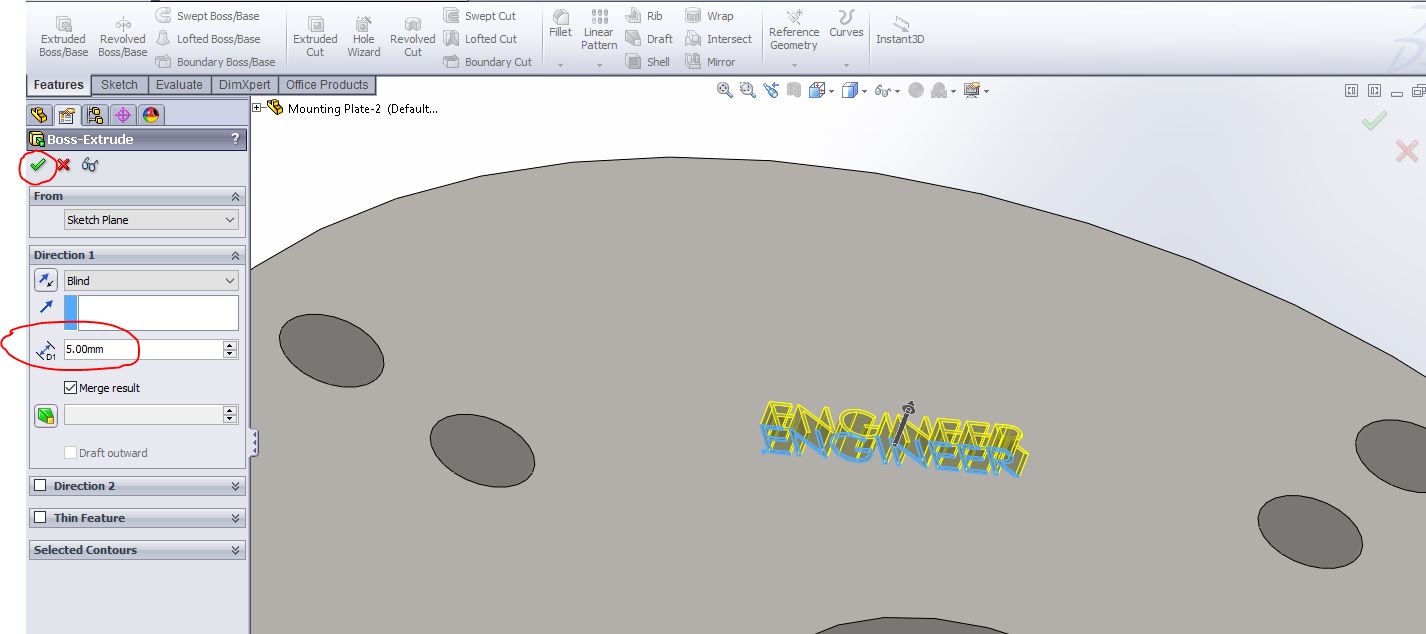Choose Lofted Cut command
This screenshot has width=1426, height=634.
click(x=479, y=39)
